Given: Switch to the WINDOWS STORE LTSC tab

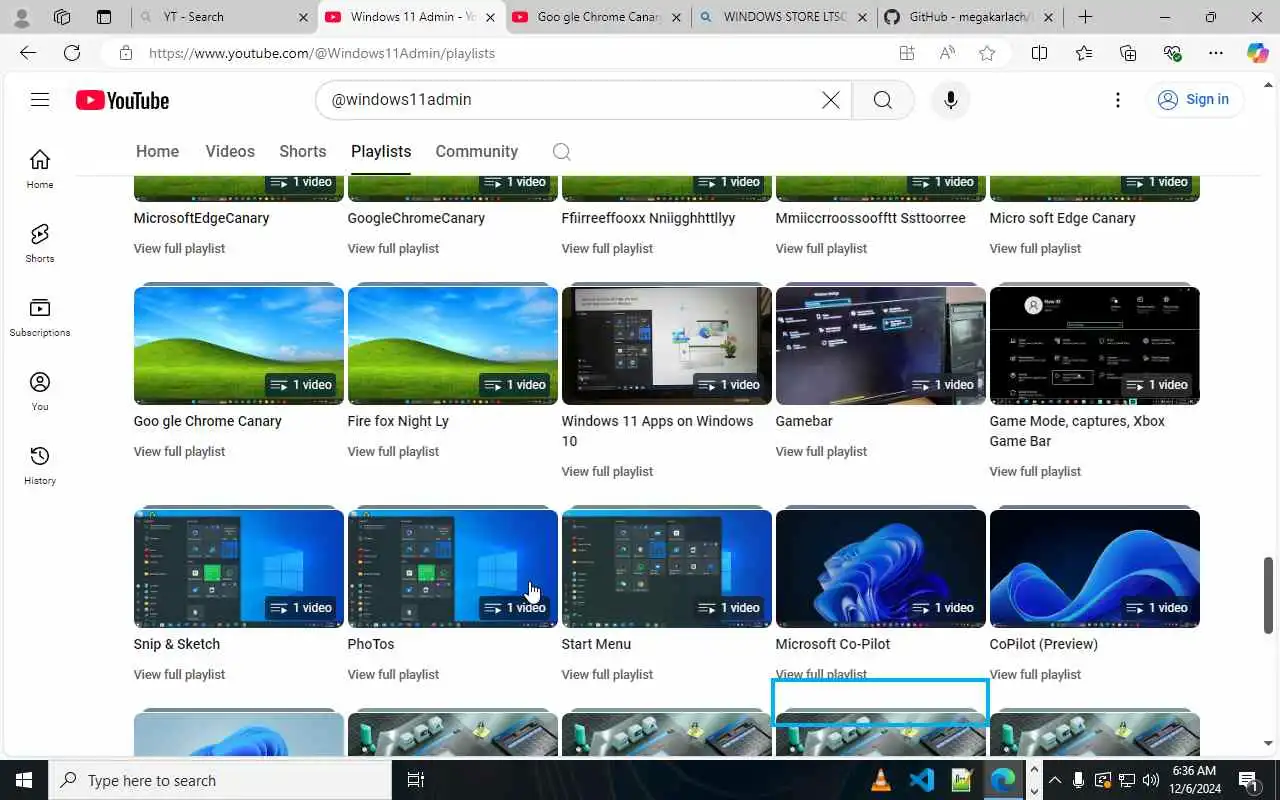Looking at the screenshot, I should [783, 17].
